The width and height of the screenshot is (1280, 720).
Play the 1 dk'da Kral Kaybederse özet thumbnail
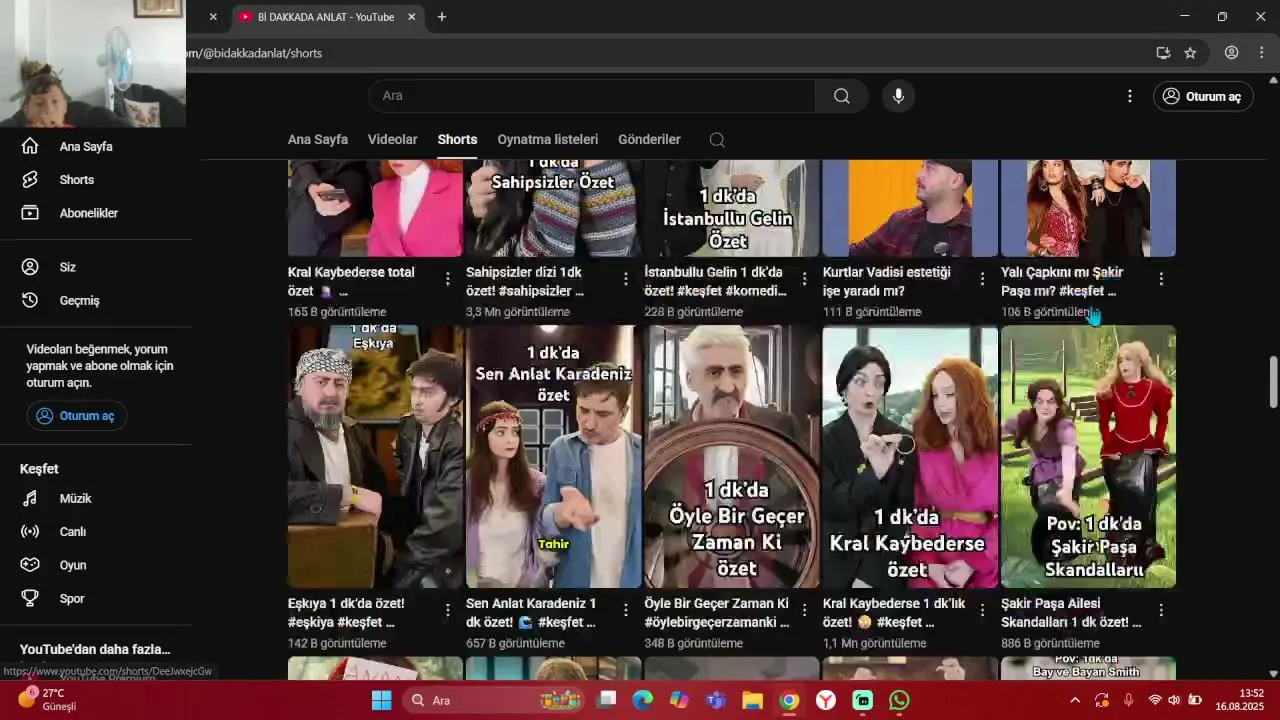coord(910,456)
